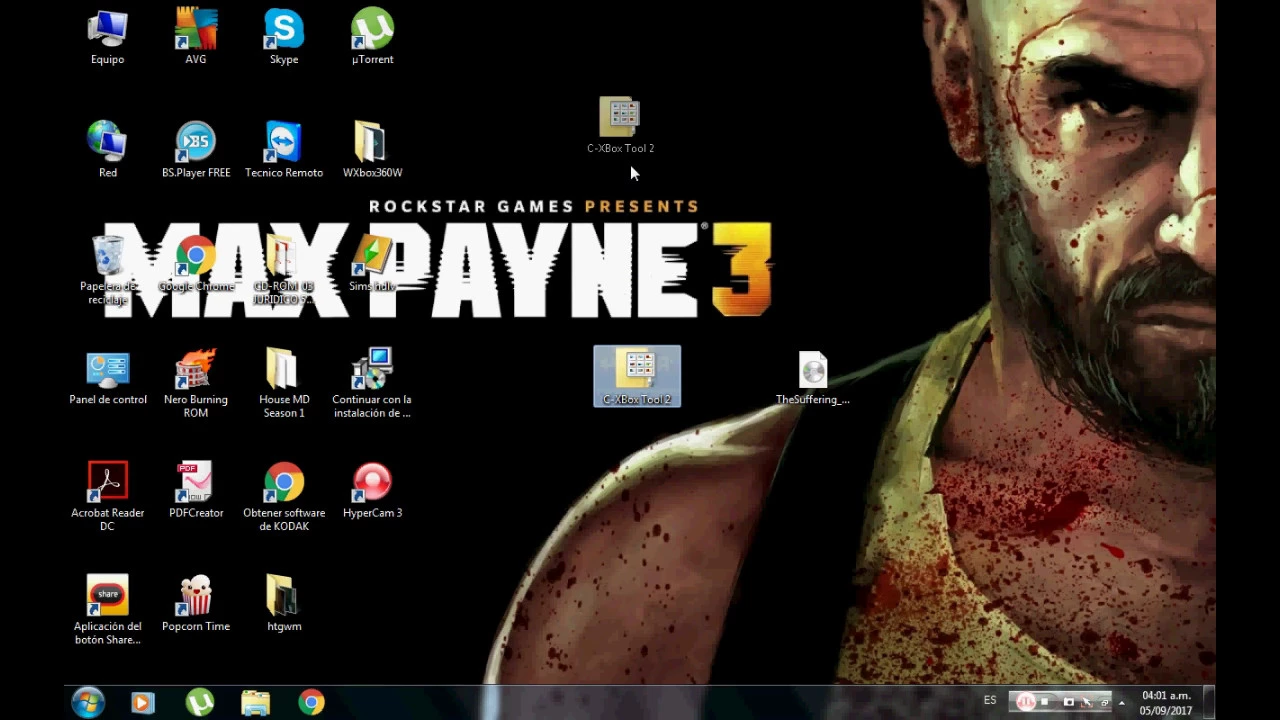The width and height of the screenshot is (1280, 720).
Task: Select Continuar con la instalación shortcut
Action: [x=372, y=383]
